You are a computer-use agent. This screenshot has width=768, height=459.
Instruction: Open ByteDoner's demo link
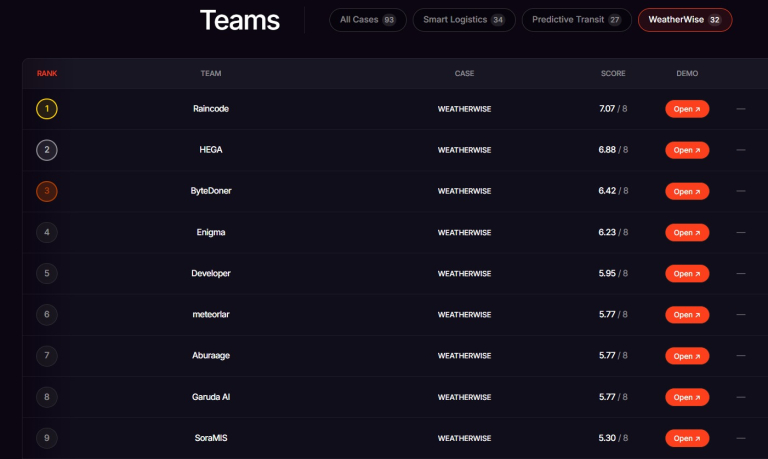click(x=687, y=191)
